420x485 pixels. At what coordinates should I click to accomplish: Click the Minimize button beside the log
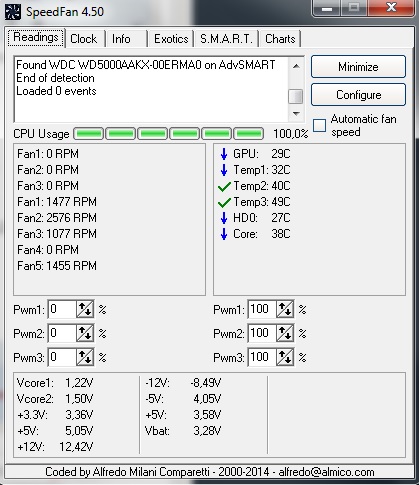pos(358,67)
